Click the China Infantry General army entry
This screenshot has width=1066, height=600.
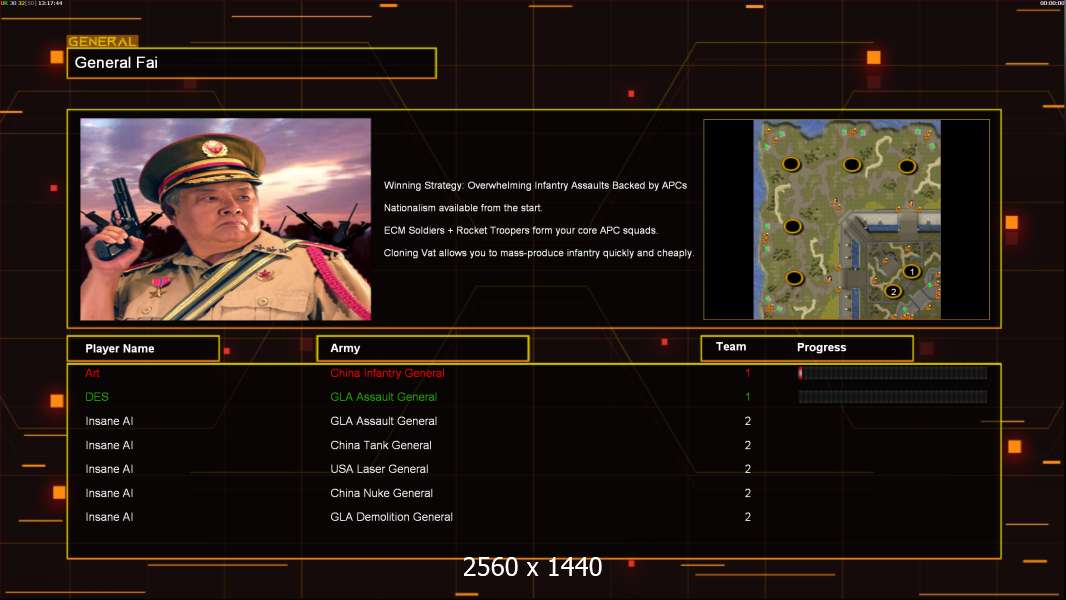click(387, 373)
